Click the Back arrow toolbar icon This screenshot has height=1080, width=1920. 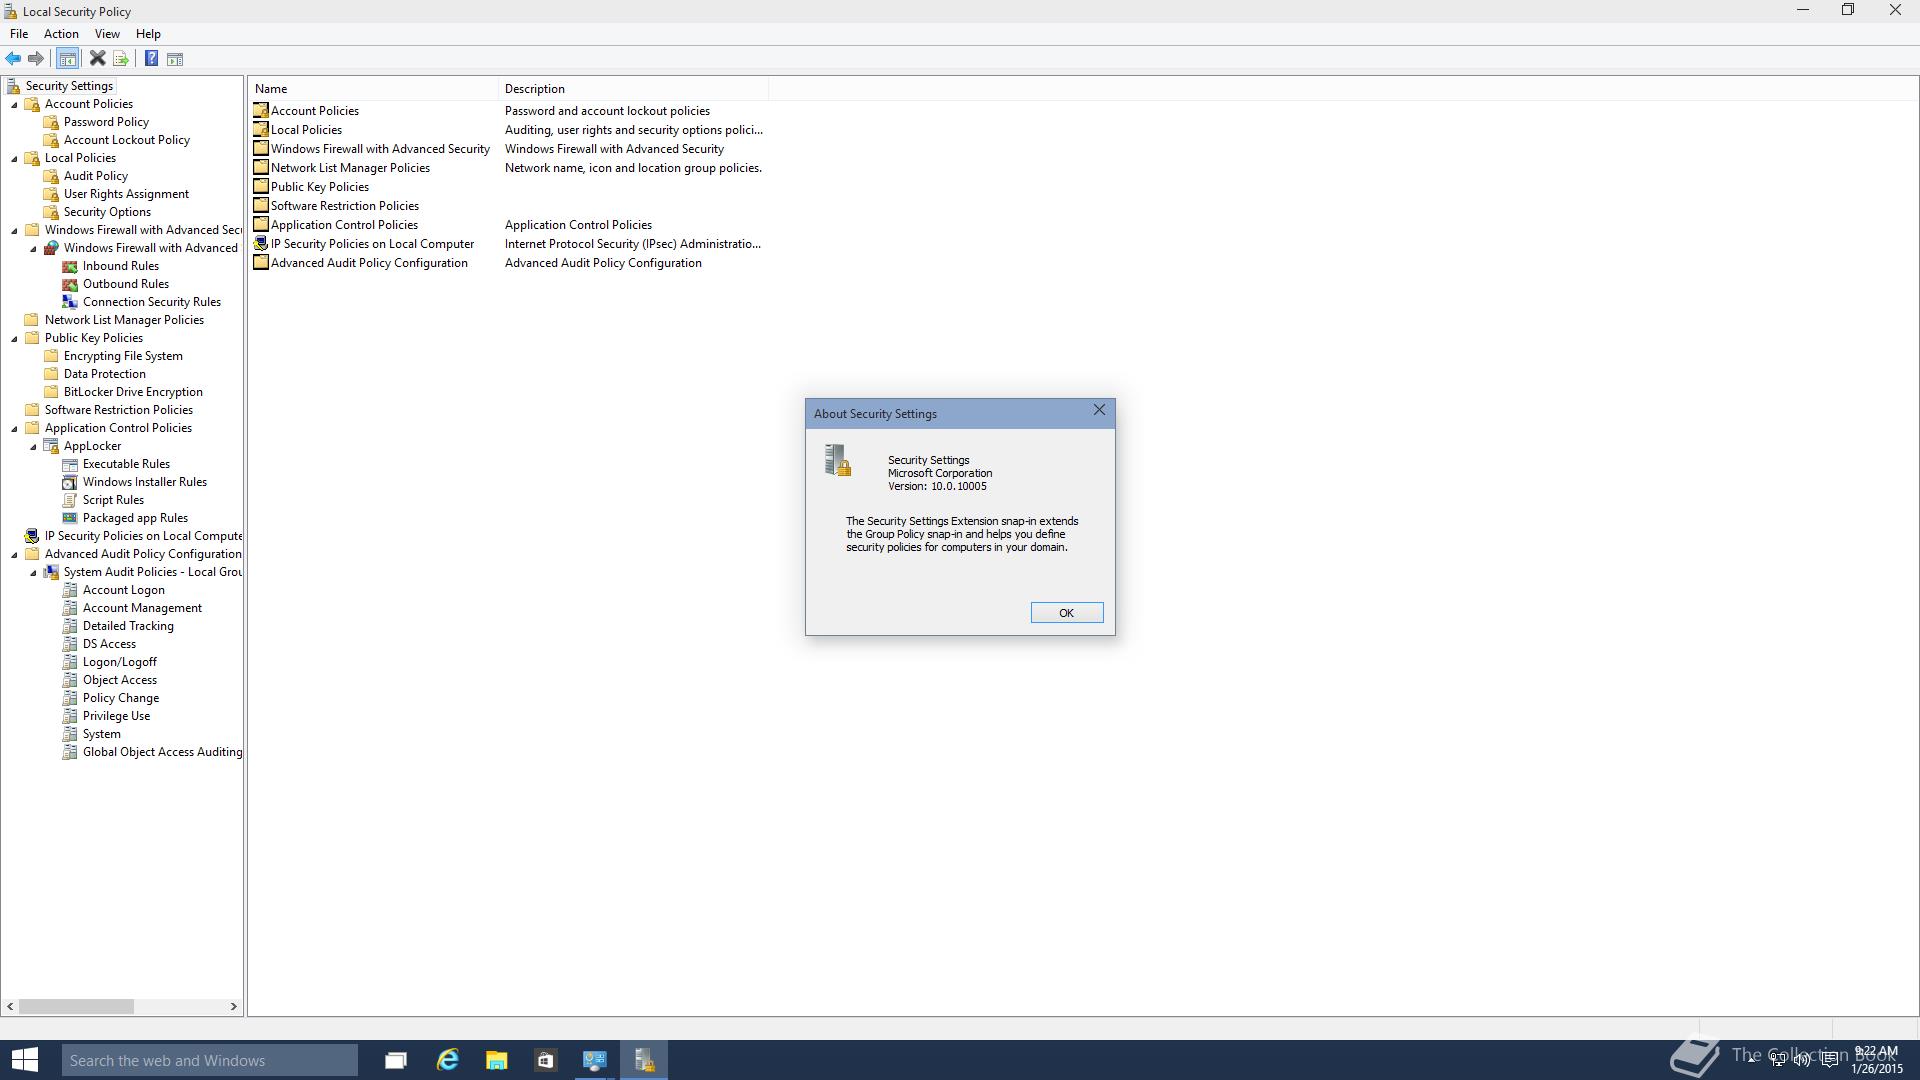click(14, 59)
